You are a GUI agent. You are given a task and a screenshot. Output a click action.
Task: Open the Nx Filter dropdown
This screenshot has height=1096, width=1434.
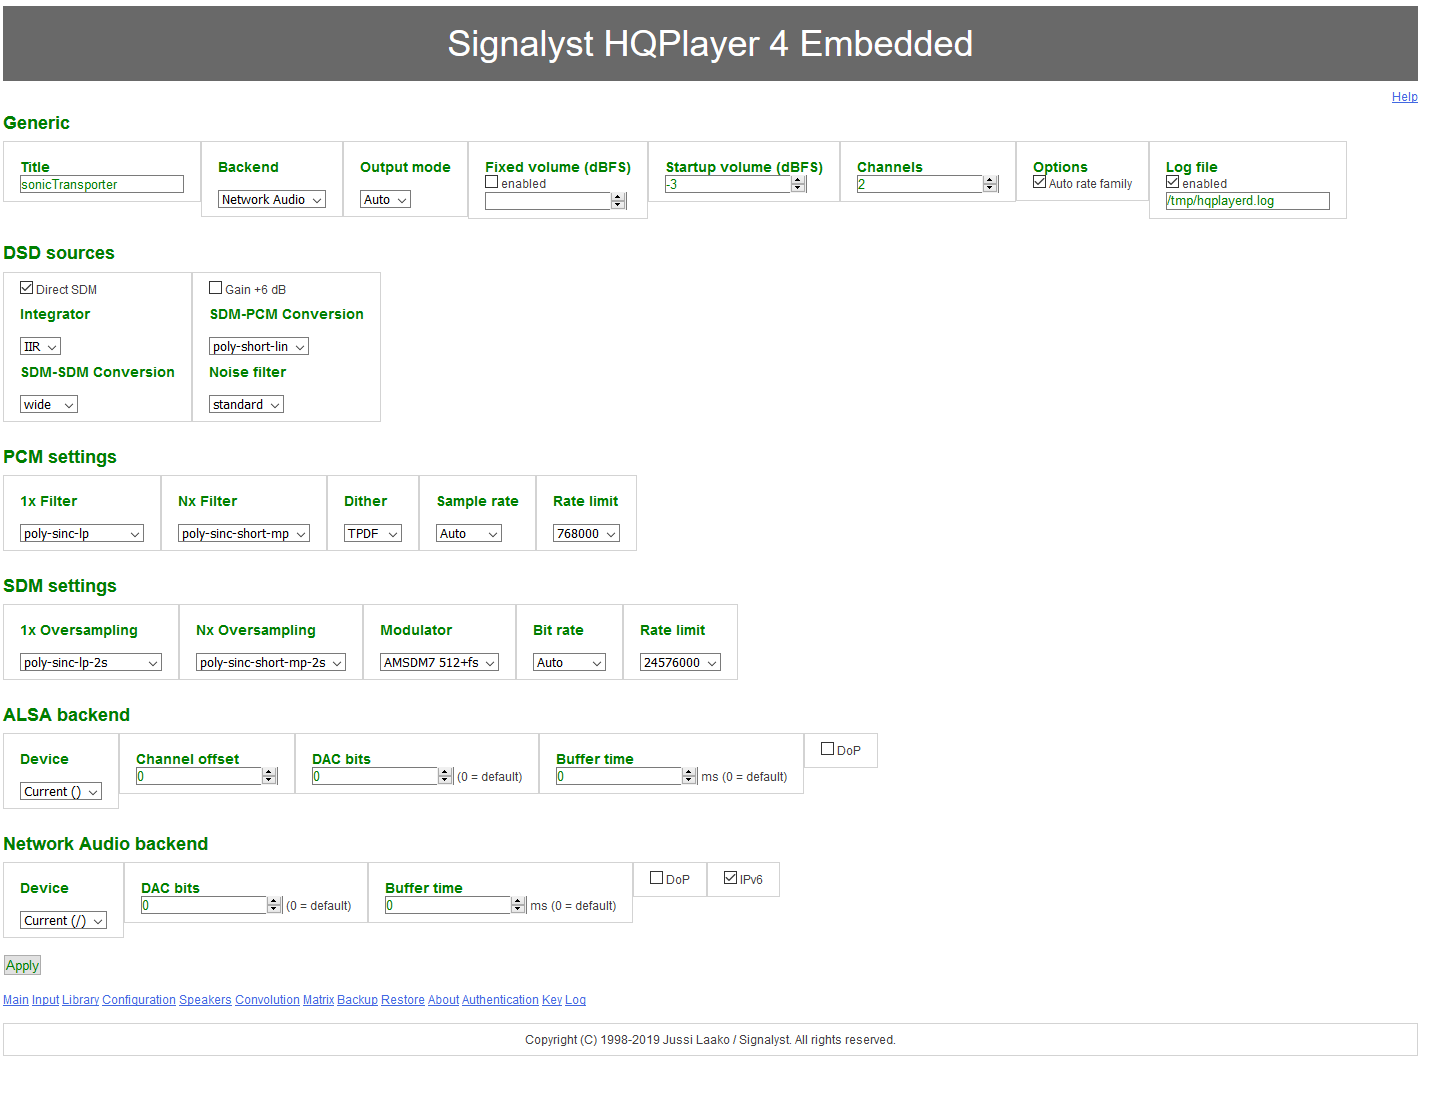[244, 534]
